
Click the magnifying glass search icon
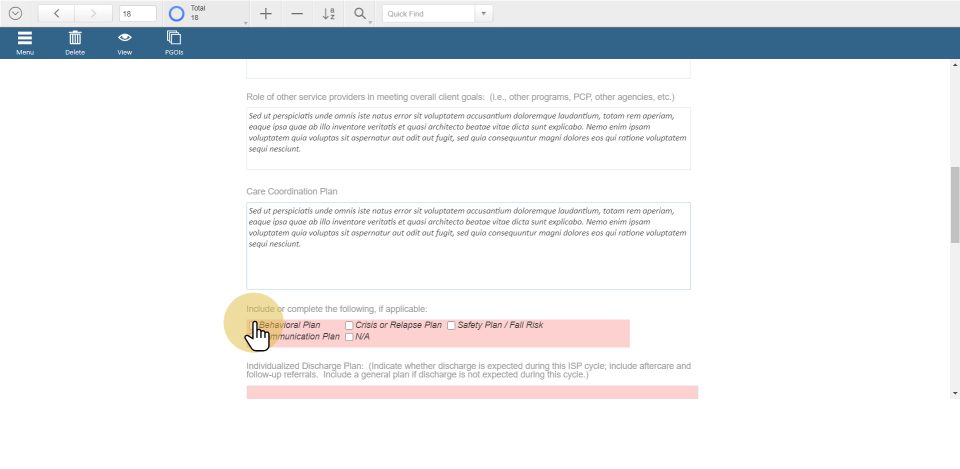(360, 14)
